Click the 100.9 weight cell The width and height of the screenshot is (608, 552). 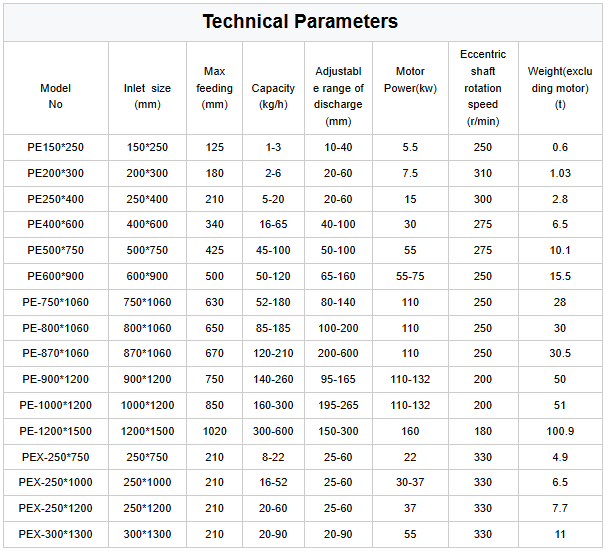click(x=560, y=431)
